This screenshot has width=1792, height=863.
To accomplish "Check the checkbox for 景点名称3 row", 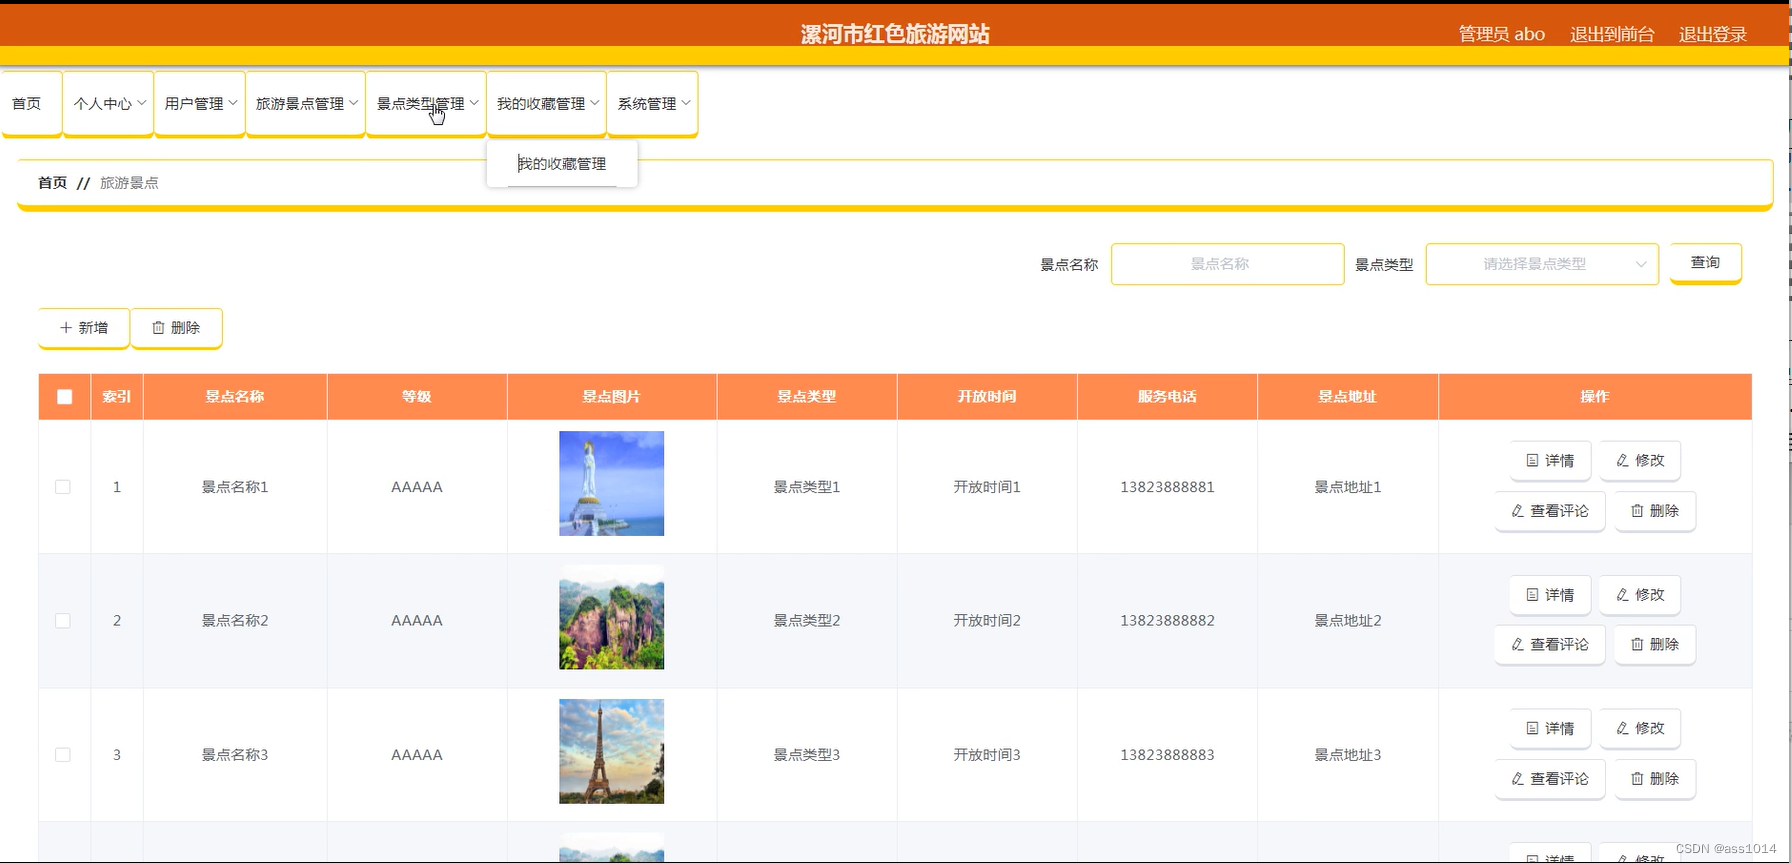I will 63,755.
